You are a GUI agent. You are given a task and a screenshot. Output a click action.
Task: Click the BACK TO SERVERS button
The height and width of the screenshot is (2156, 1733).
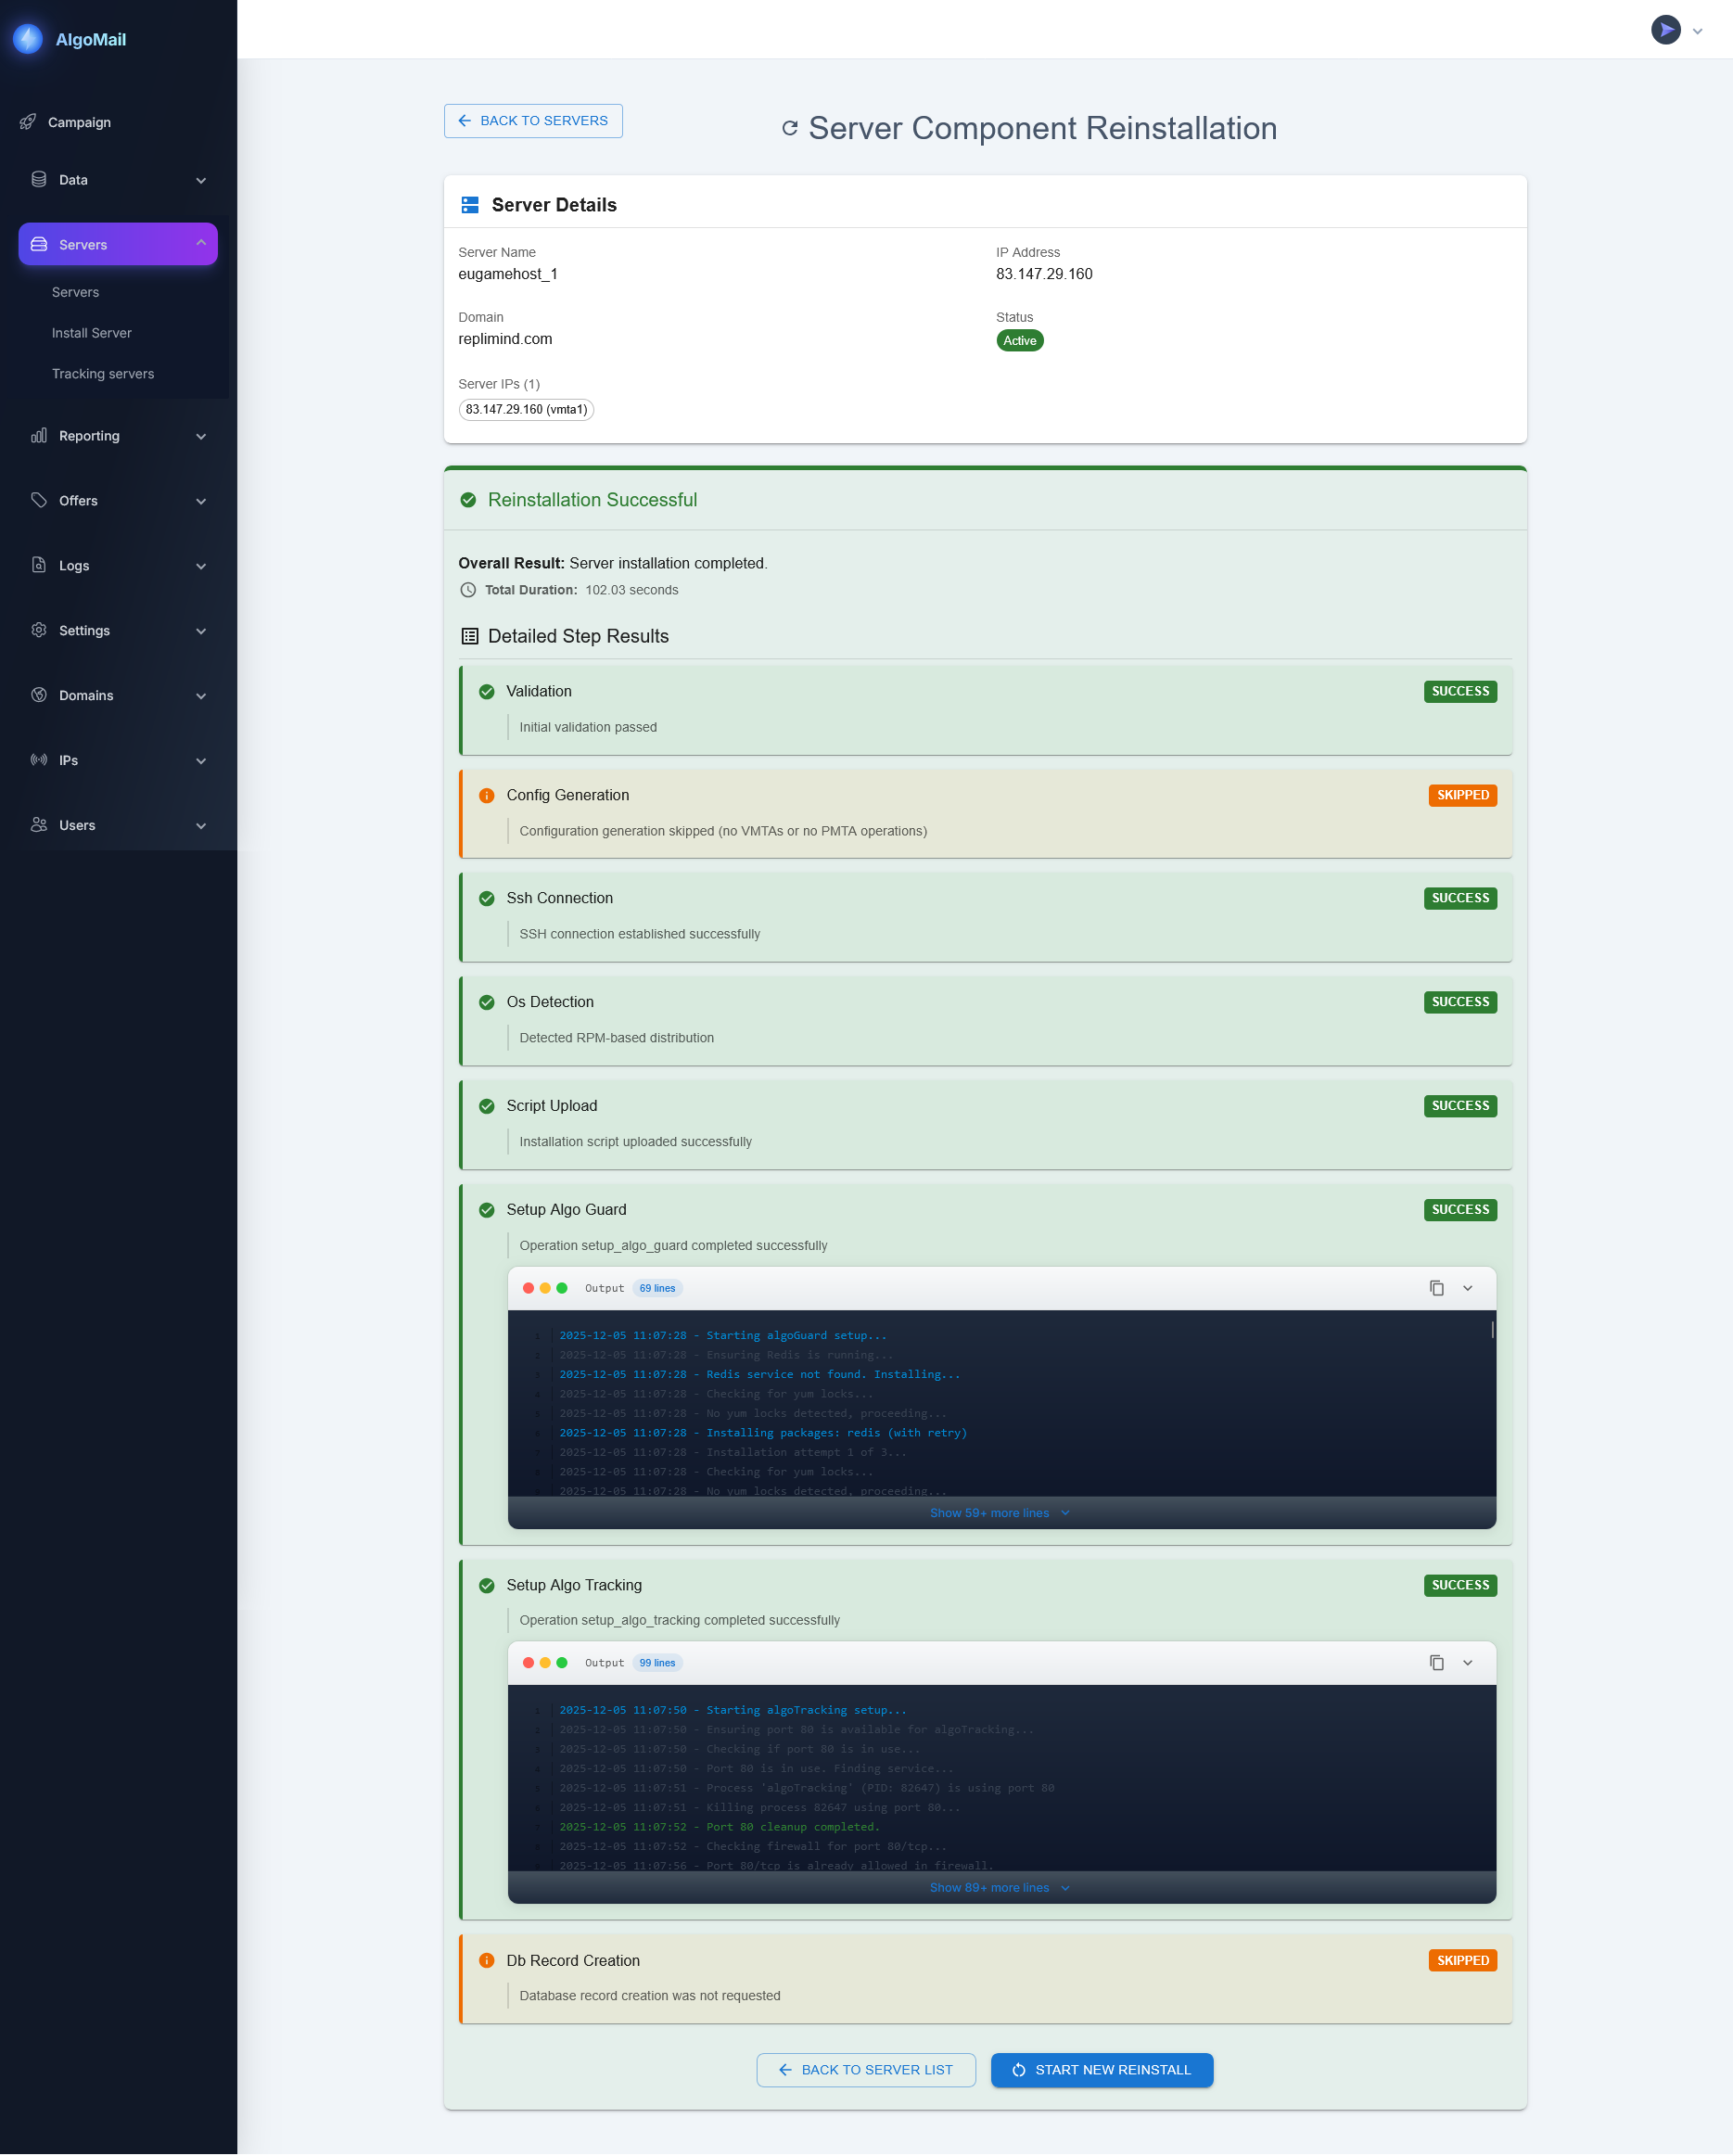533,120
